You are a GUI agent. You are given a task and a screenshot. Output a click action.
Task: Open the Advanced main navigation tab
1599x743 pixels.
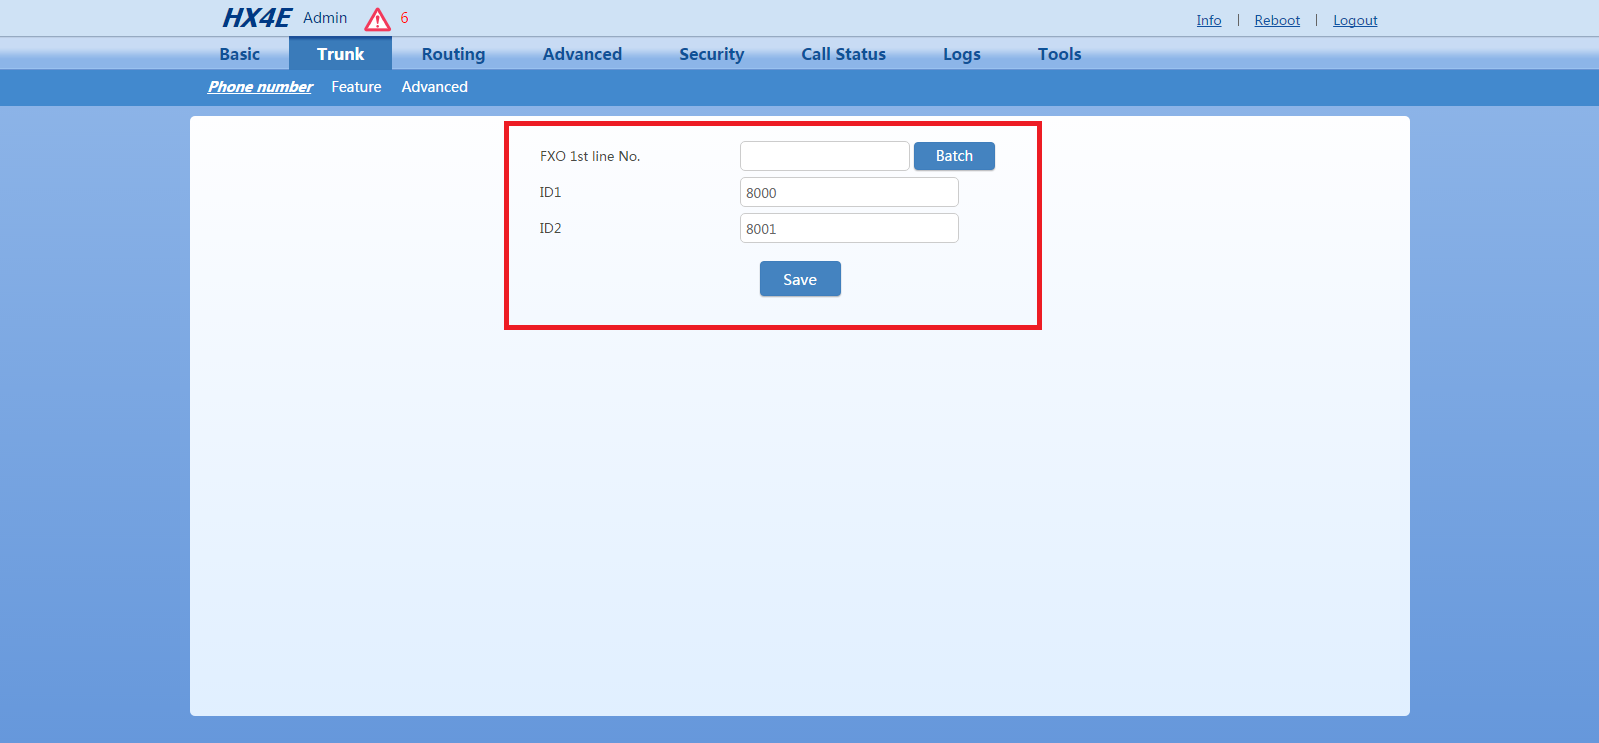pos(582,54)
